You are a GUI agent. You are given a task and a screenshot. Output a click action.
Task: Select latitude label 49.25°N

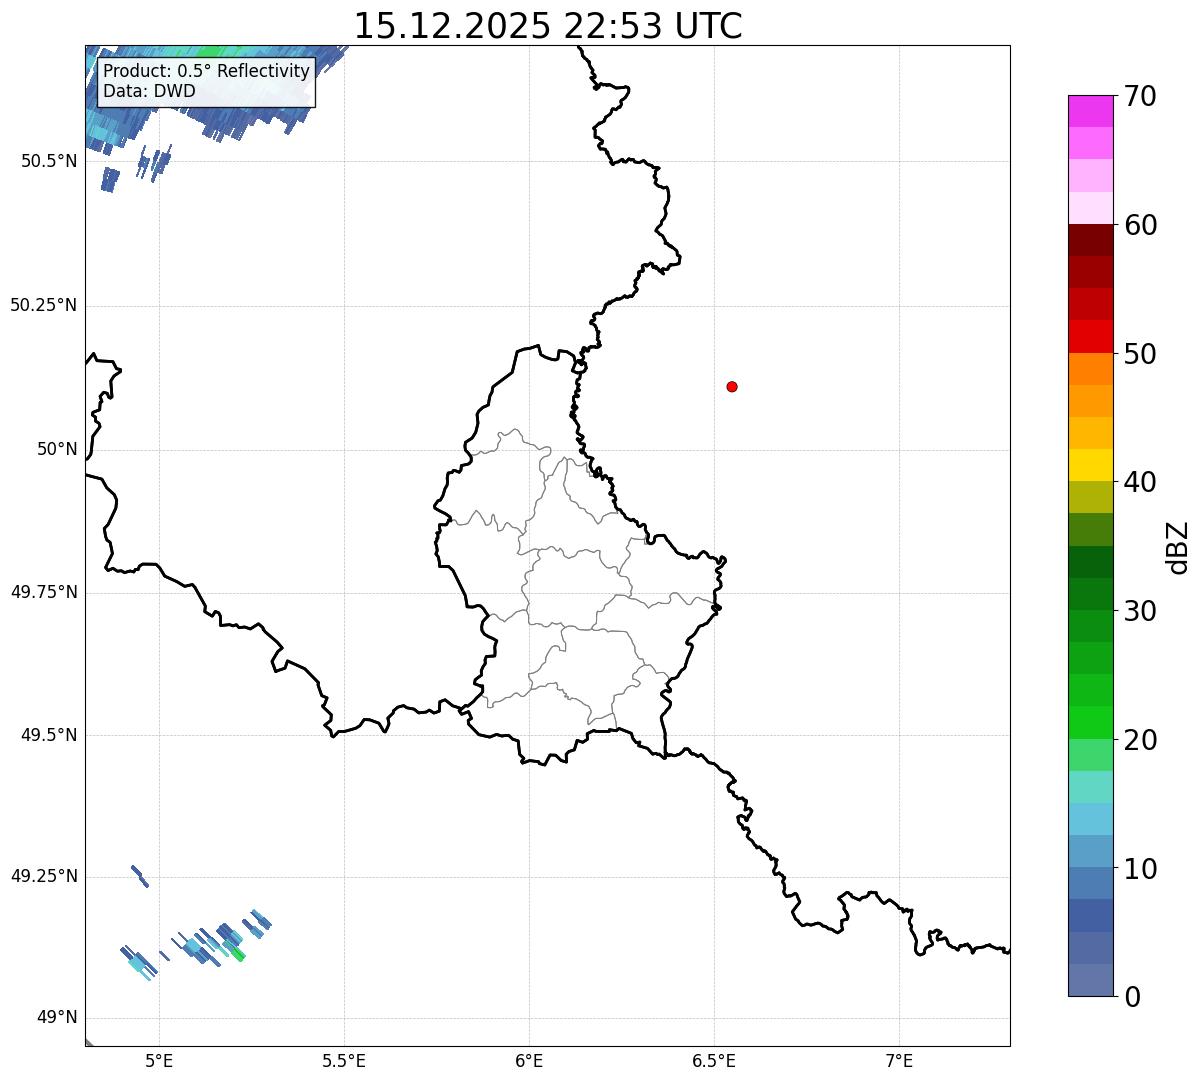tap(43, 876)
